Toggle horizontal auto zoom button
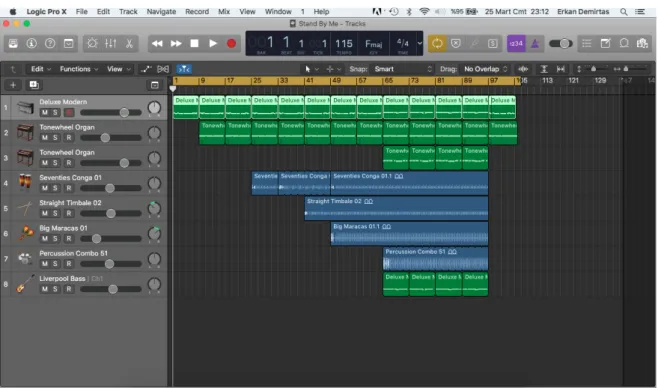 pyautogui.click(x=561, y=69)
